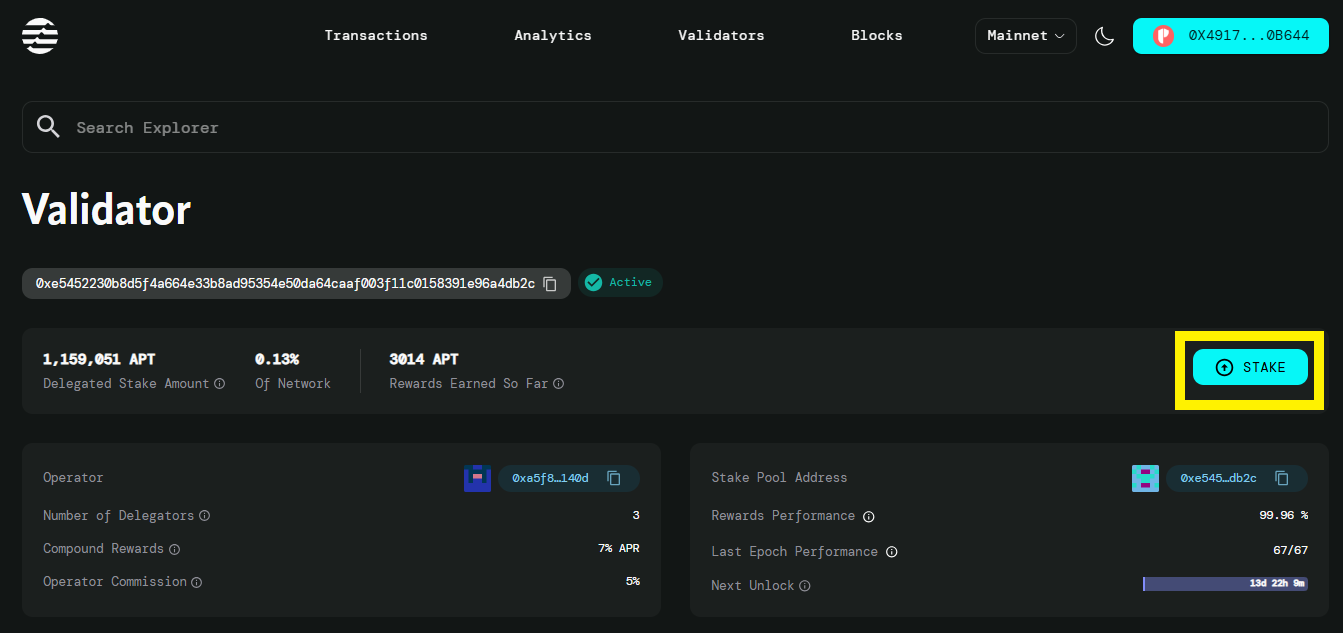Copy the stake pool address 0xe545…db2c
1343x633 pixels.
pos(1282,478)
